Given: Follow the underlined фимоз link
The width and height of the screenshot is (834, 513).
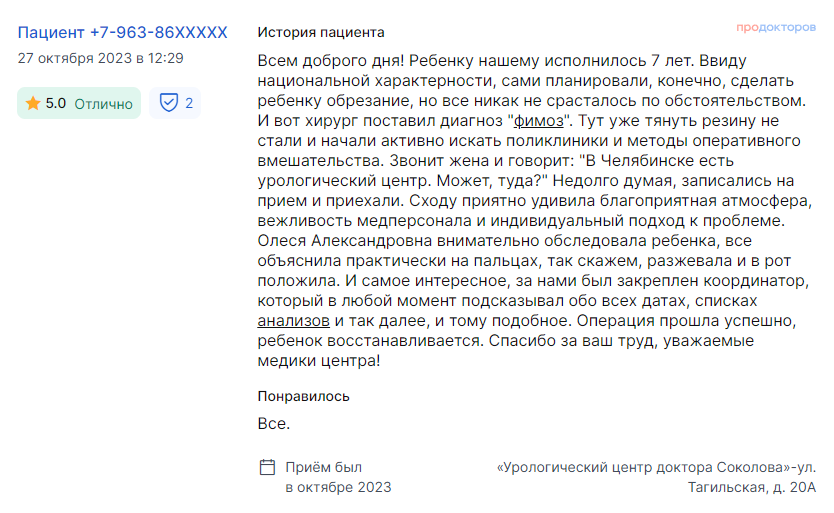Looking at the screenshot, I should click(x=538, y=121).
